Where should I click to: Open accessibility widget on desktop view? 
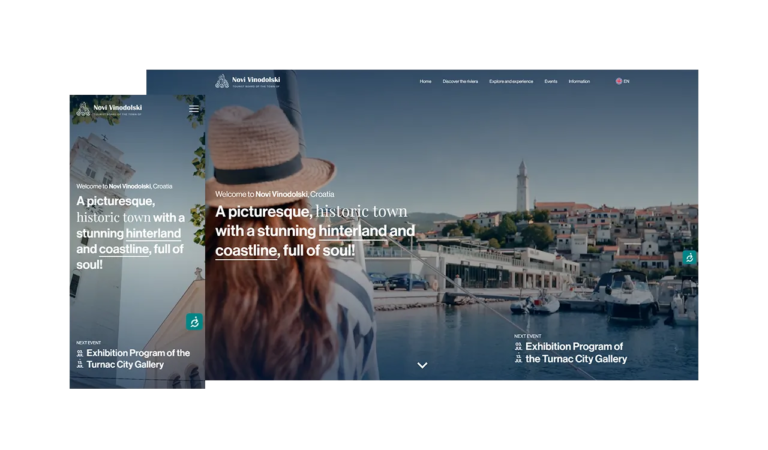click(x=689, y=257)
